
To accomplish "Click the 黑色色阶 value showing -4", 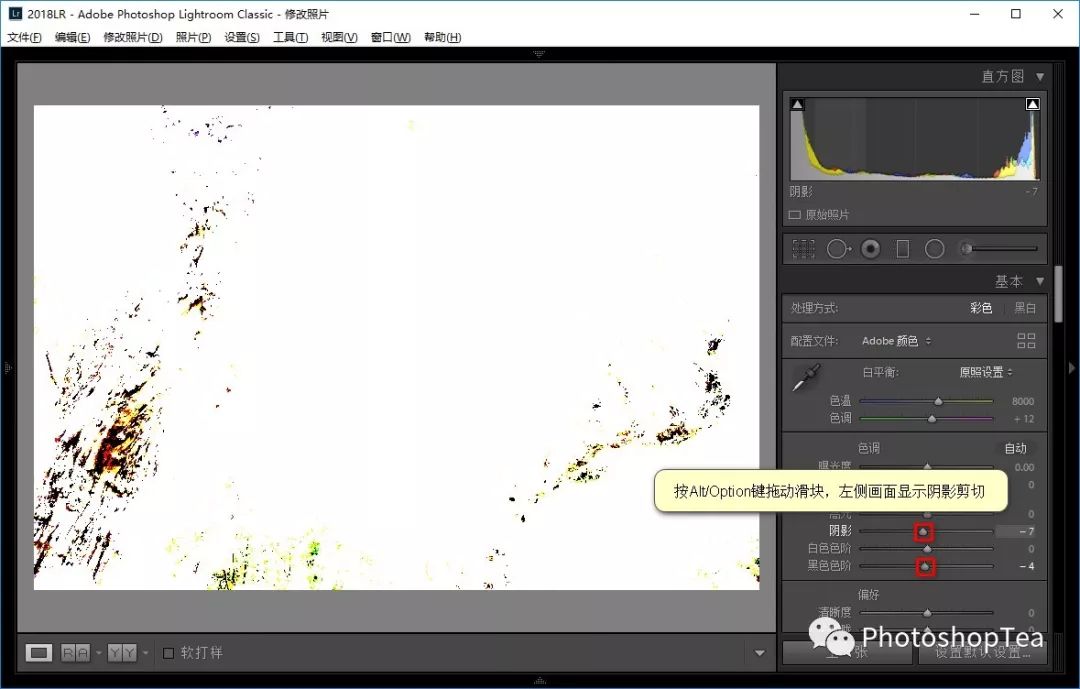I will click(x=1027, y=566).
